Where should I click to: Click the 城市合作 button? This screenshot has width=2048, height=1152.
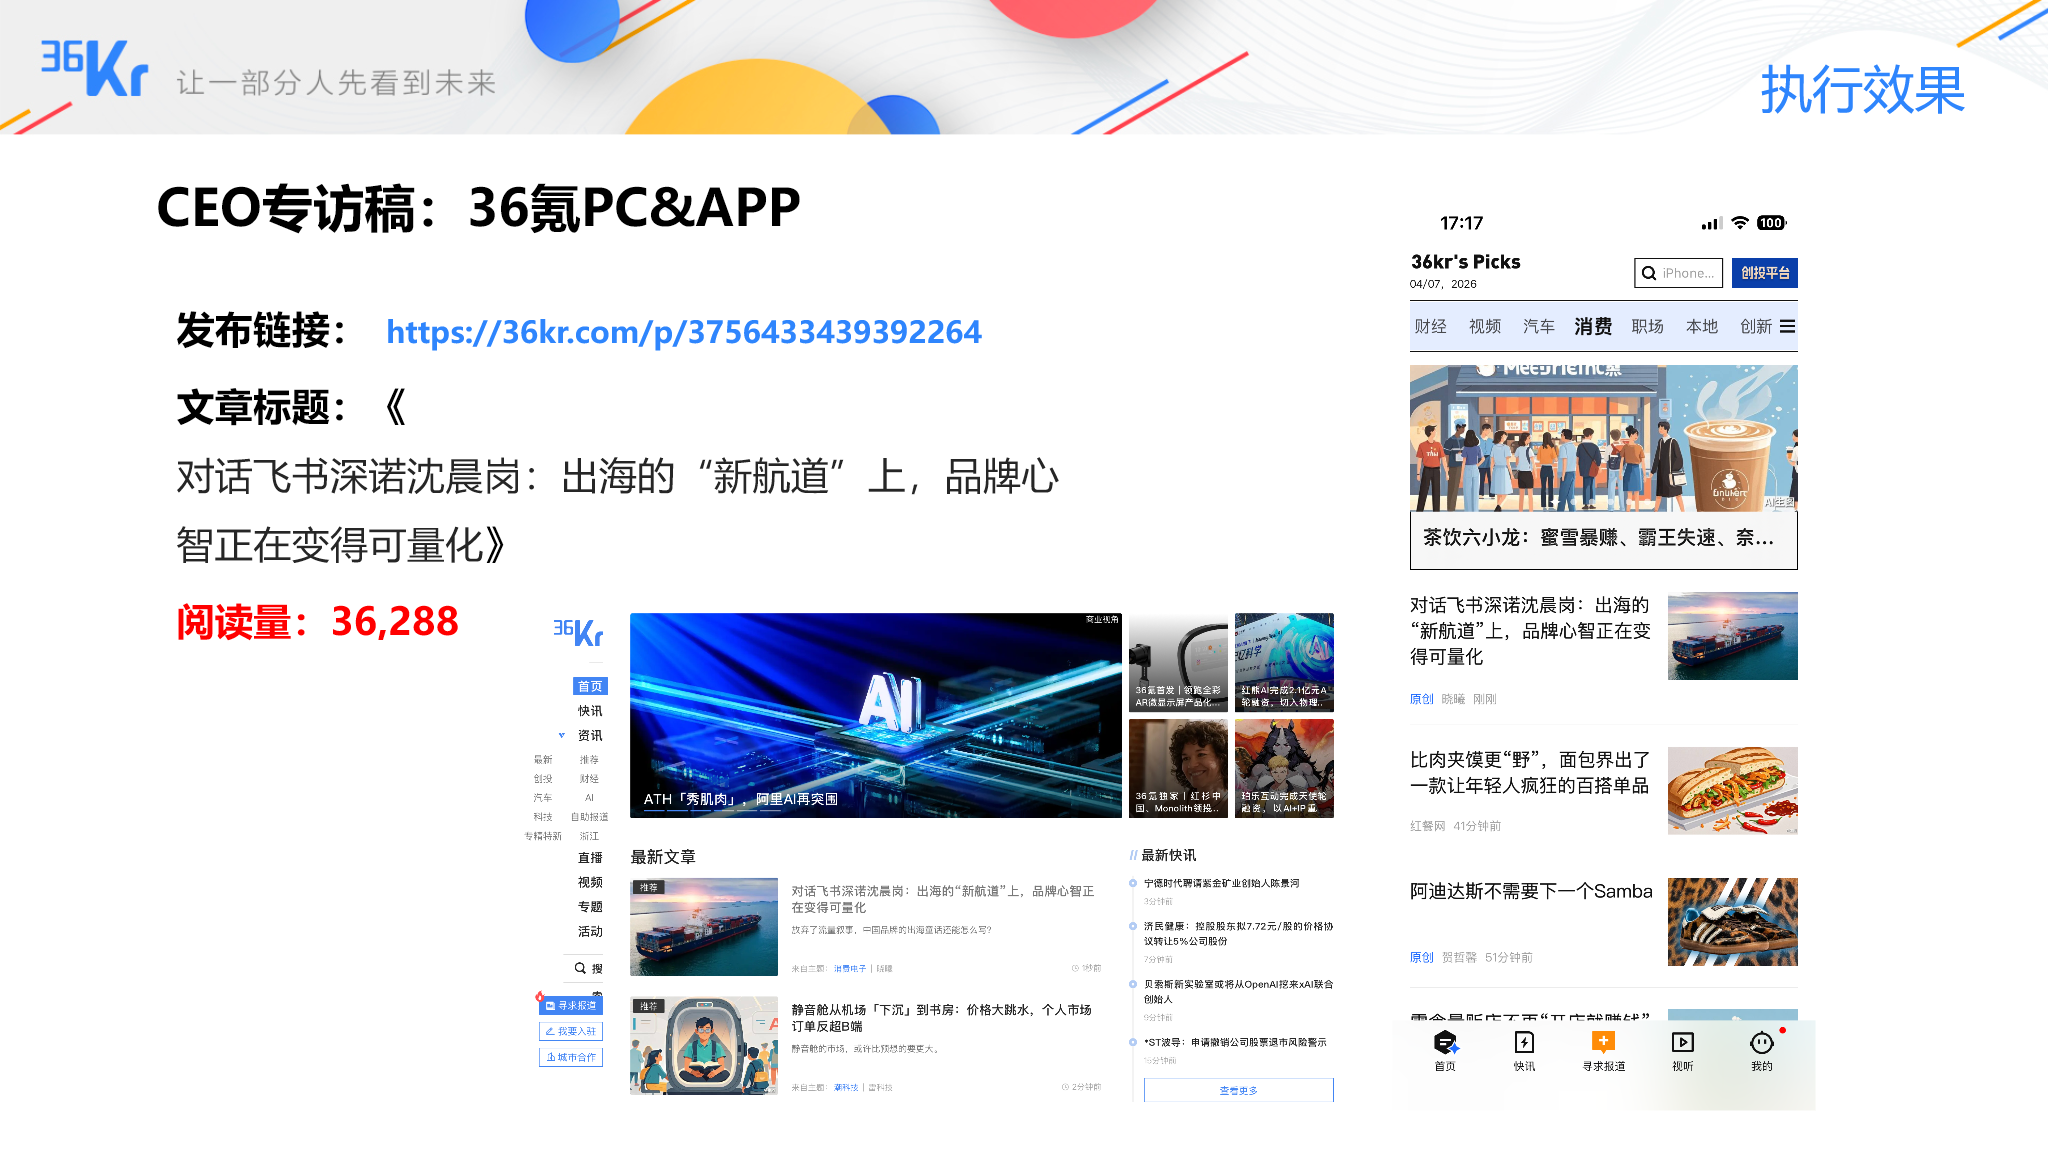(571, 1057)
